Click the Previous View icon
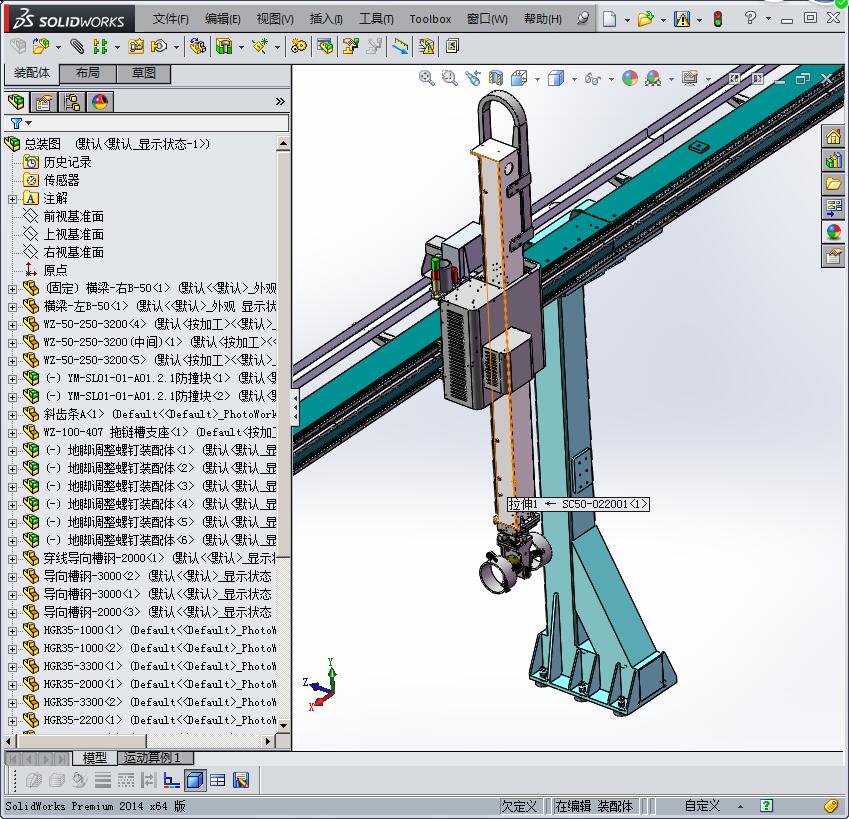This screenshot has height=819, width=849. coord(472,78)
